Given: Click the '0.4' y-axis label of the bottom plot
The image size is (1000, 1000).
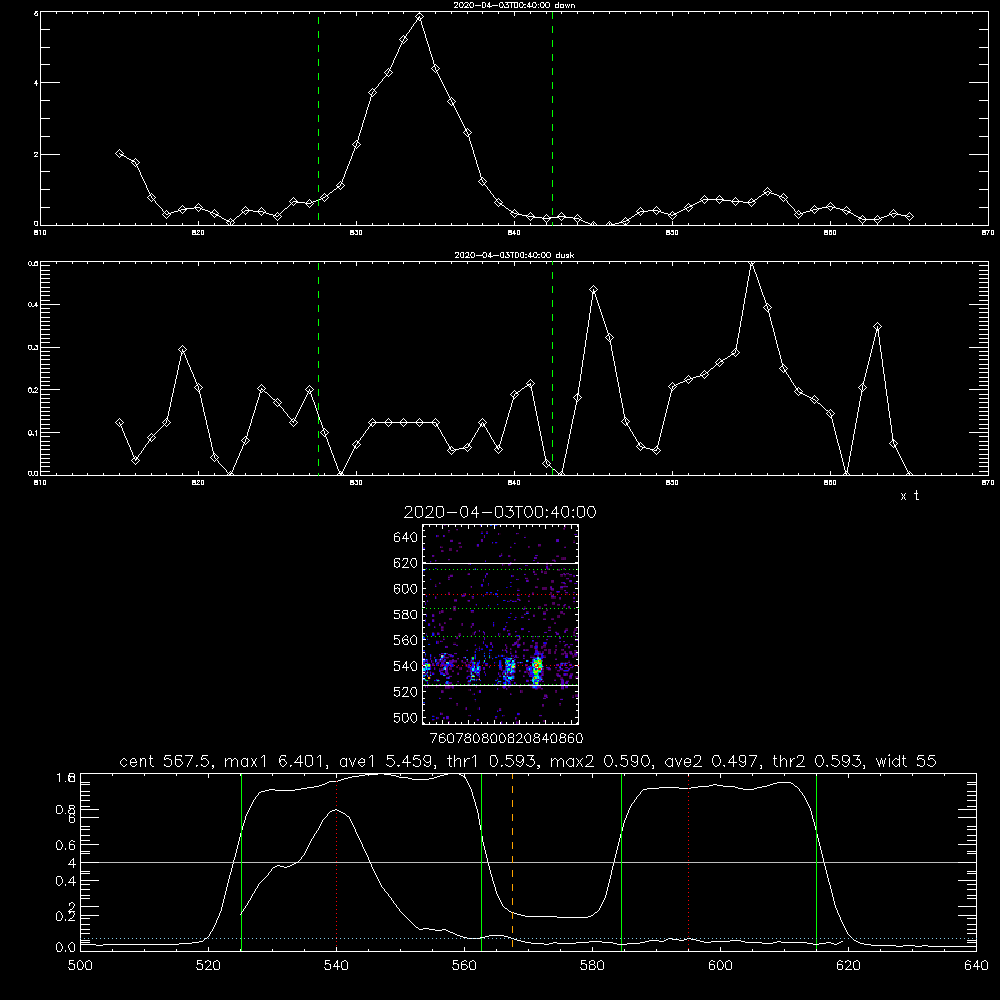Looking at the screenshot, I should 66,881.
